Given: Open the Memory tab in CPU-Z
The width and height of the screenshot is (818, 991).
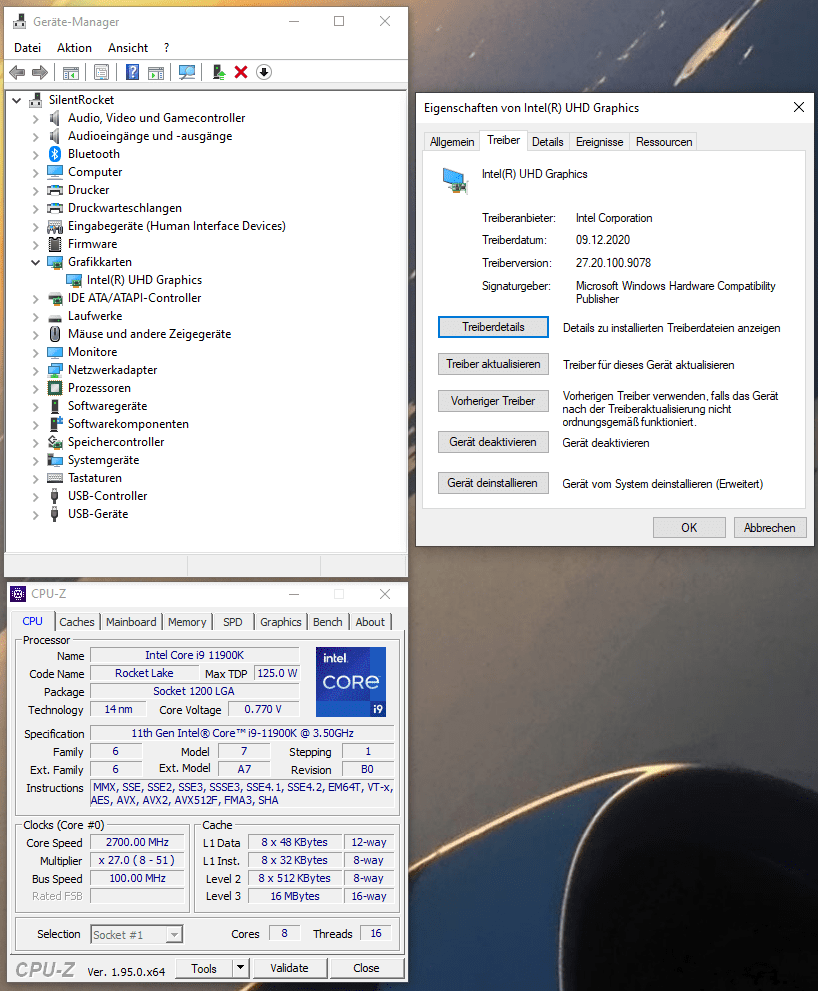Looking at the screenshot, I should click(187, 622).
